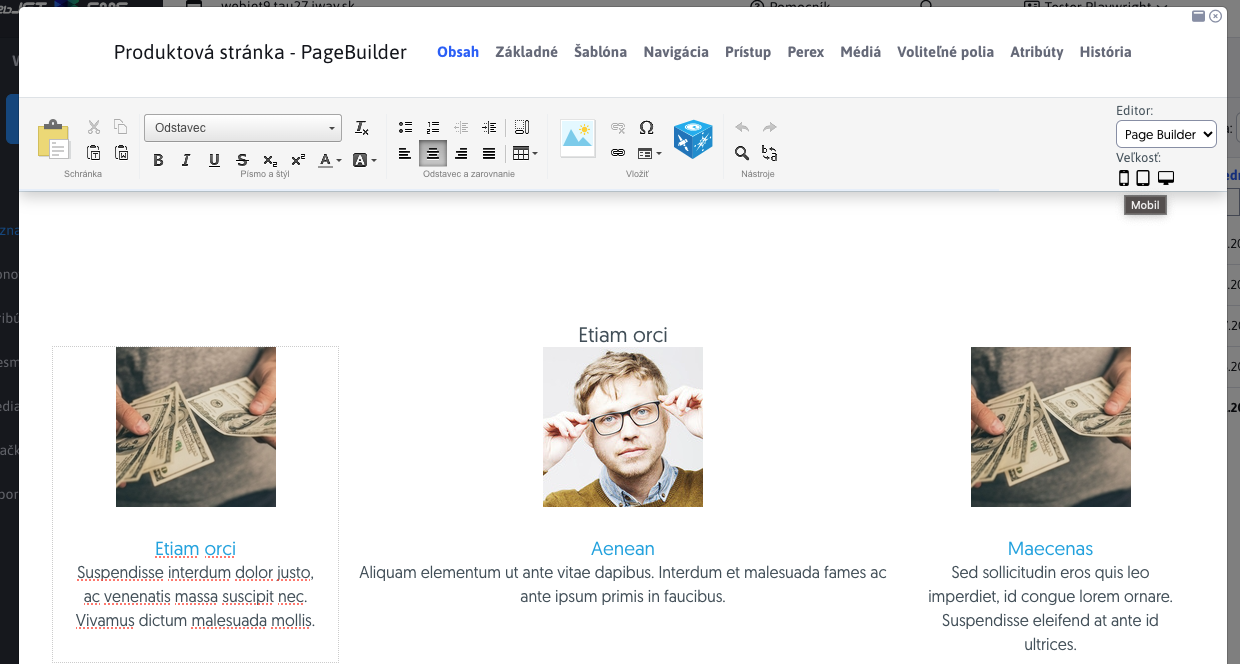
Task: Toggle italic text style
Action: pyautogui.click(x=186, y=160)
